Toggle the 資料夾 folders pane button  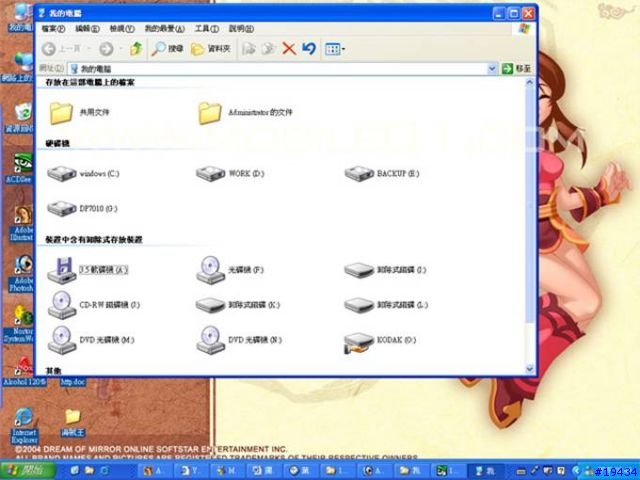point(211,49)
